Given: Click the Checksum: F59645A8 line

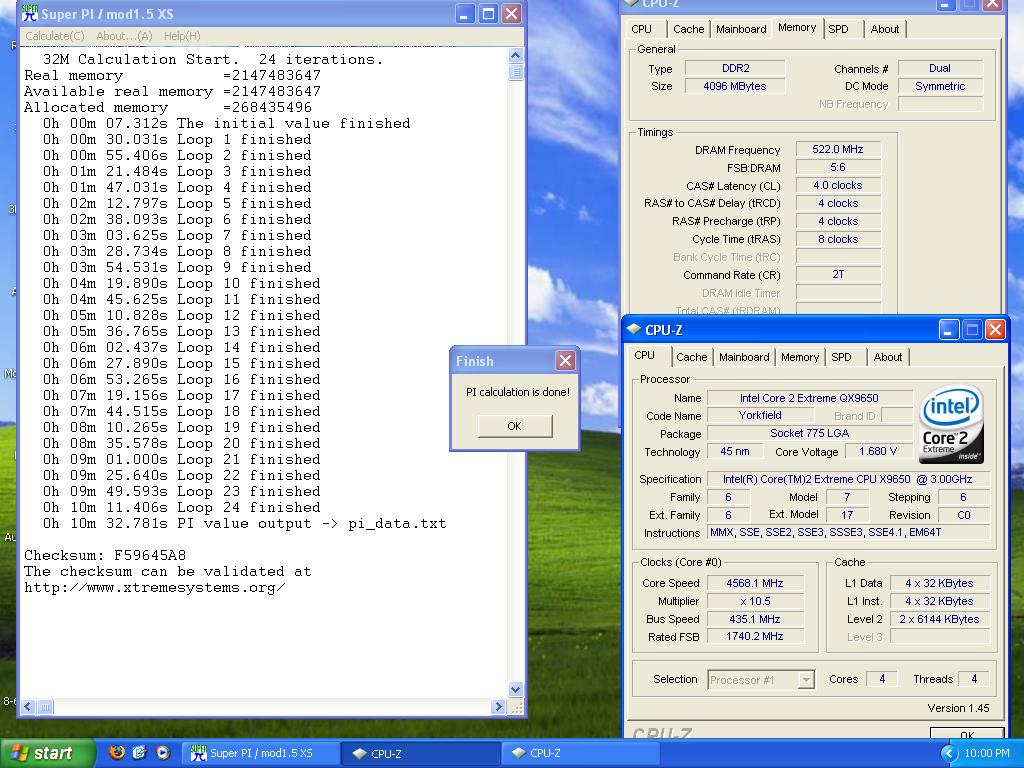Looking at the screenshot, I should 105,556.
